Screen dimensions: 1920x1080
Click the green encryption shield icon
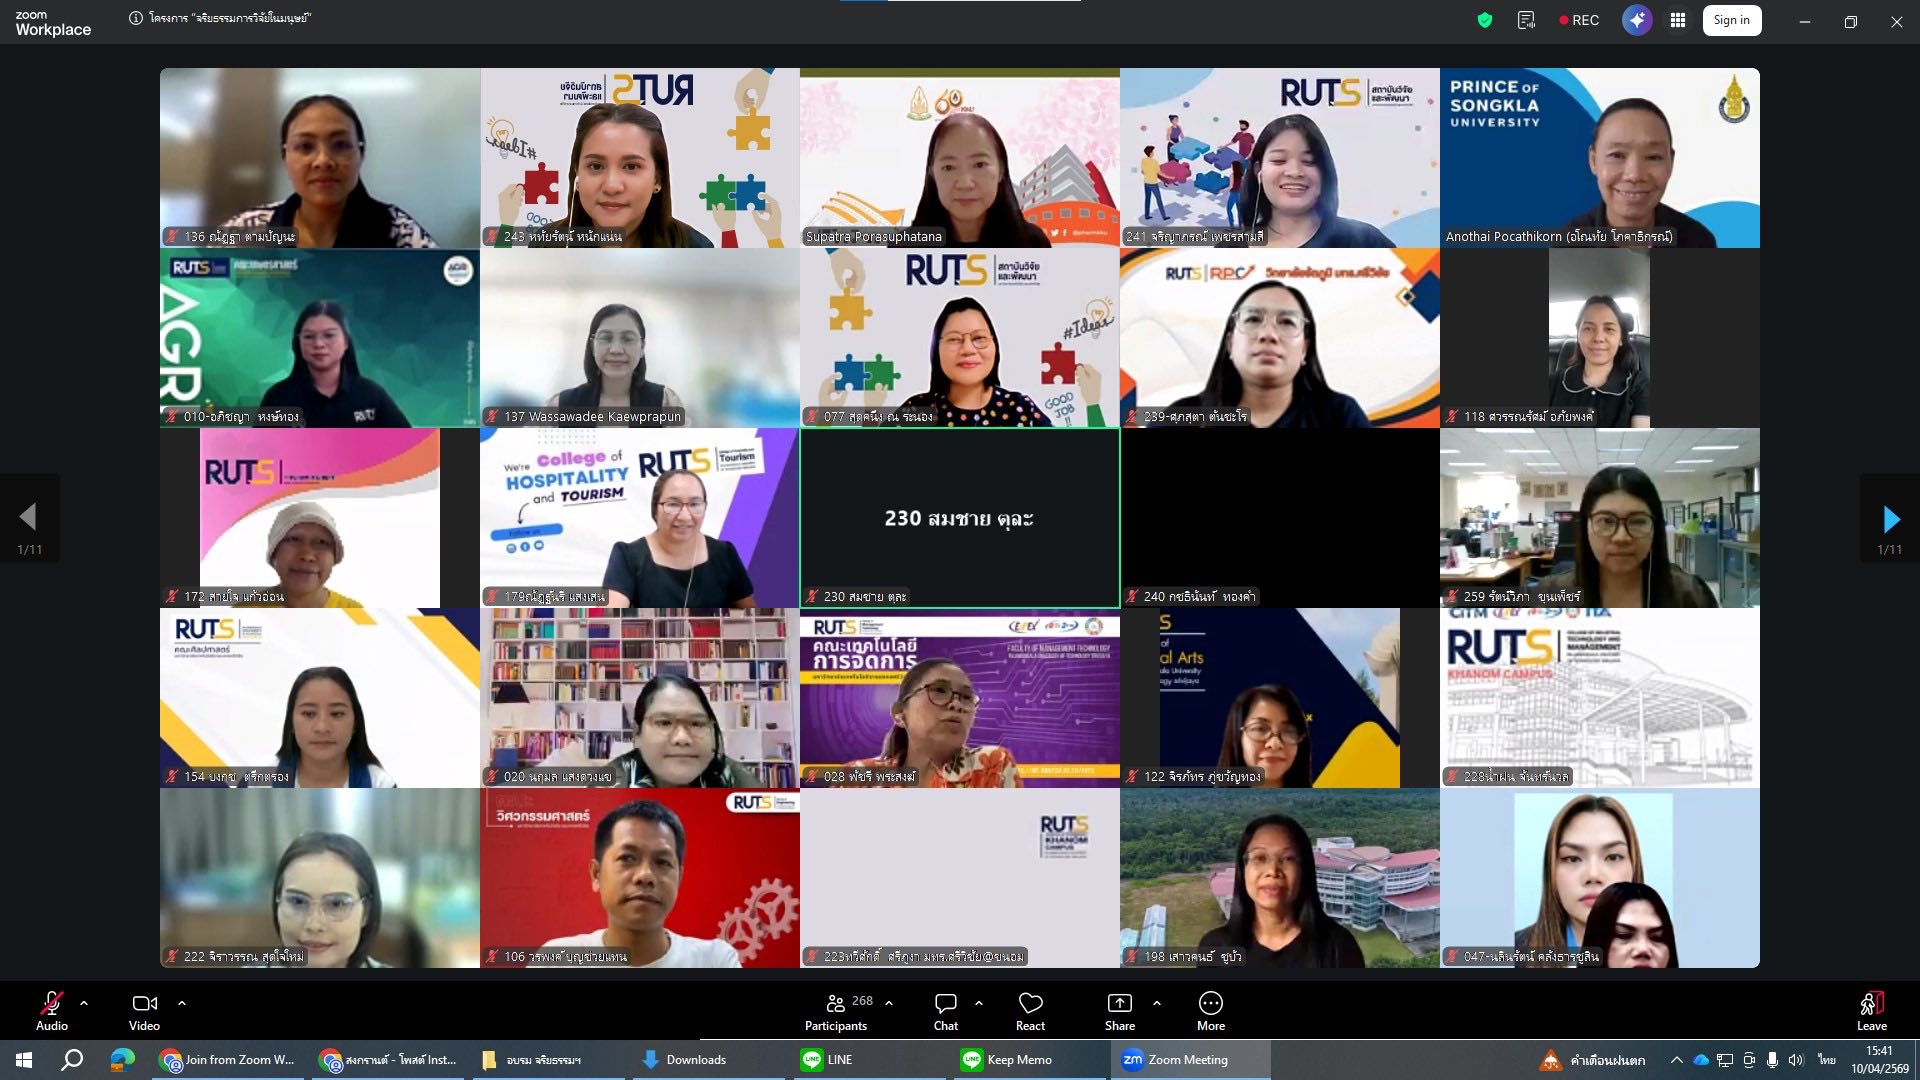coord(1485,20)
